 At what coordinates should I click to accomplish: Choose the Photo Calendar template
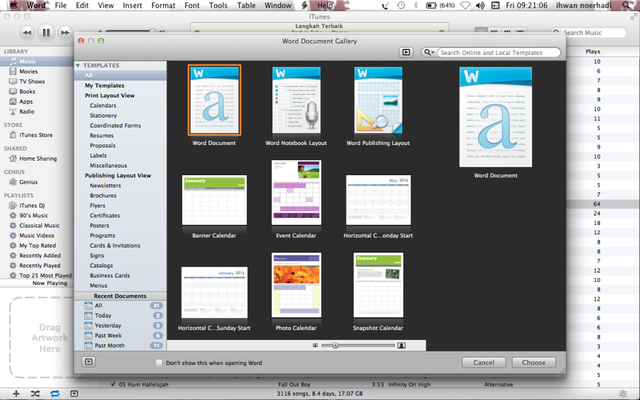click(296, 285)
